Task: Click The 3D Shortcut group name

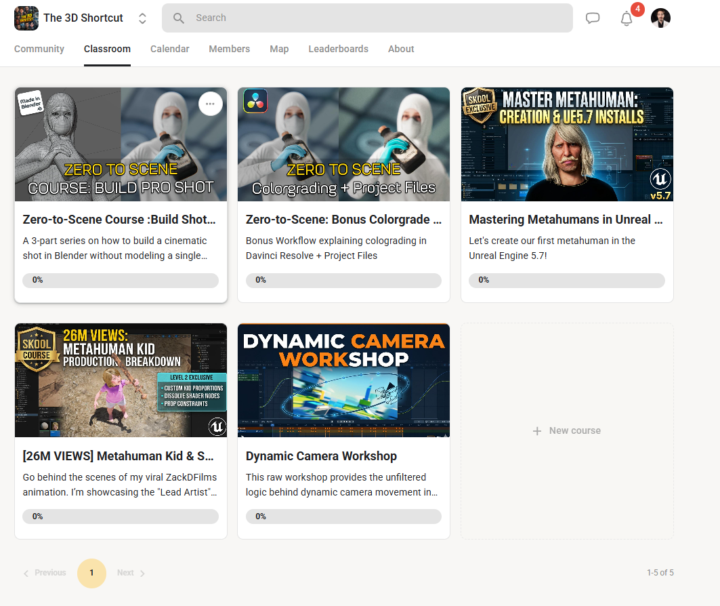Action: [x=83, y=18]
